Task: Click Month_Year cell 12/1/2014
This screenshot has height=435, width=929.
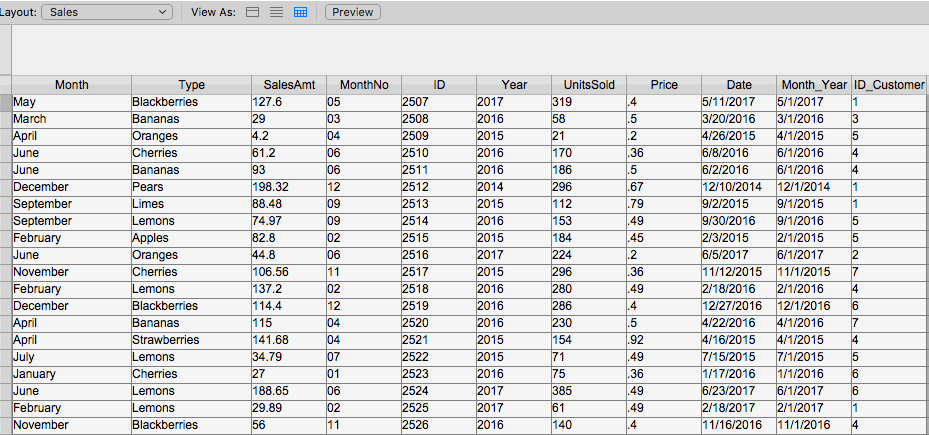Action: [813, 187]
